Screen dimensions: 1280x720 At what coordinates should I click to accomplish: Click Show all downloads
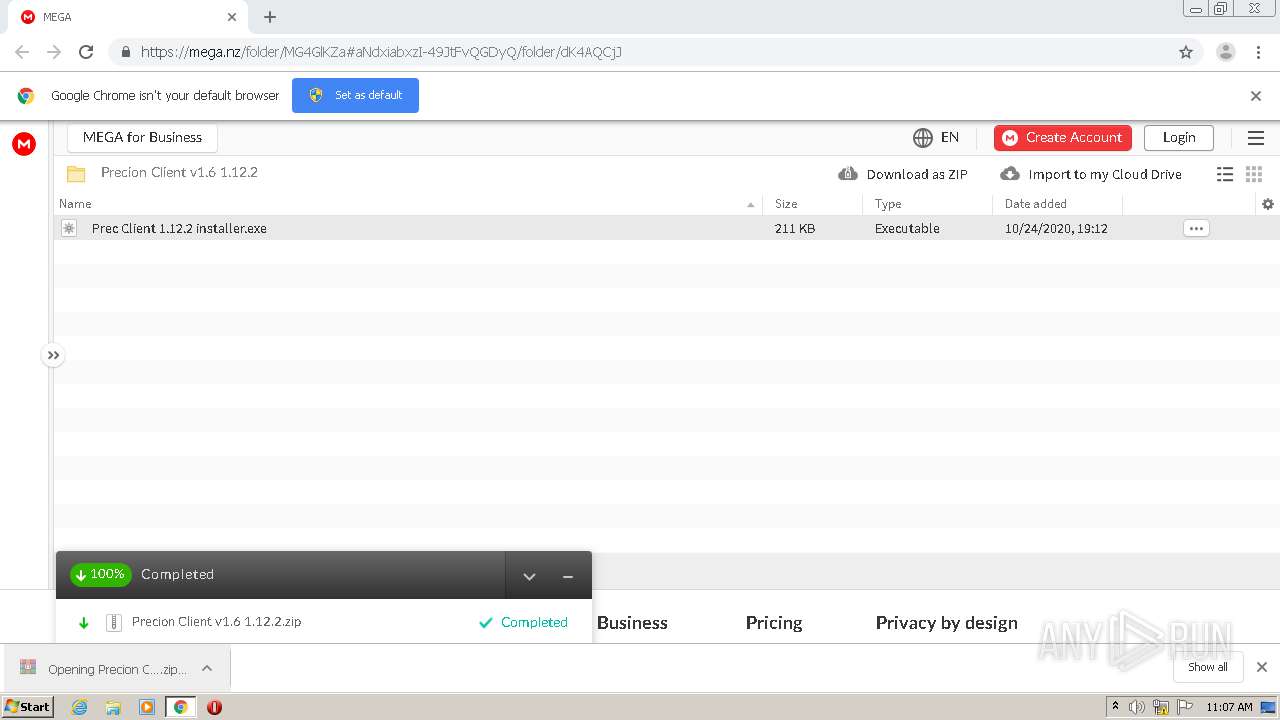1208,667
